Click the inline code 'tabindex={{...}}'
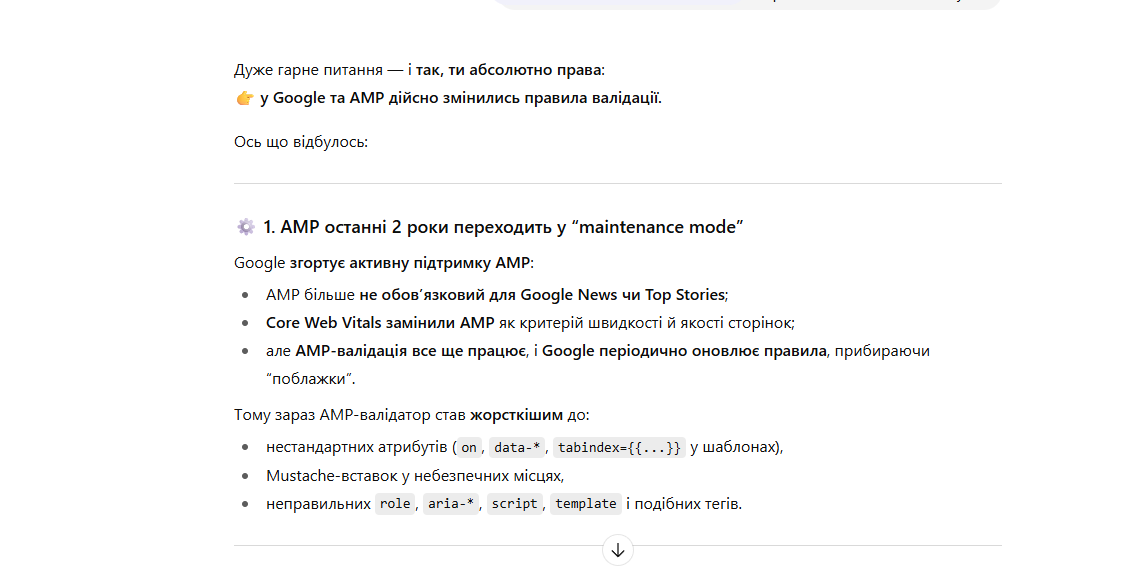1124x571 pixels. tap(619, 448)
